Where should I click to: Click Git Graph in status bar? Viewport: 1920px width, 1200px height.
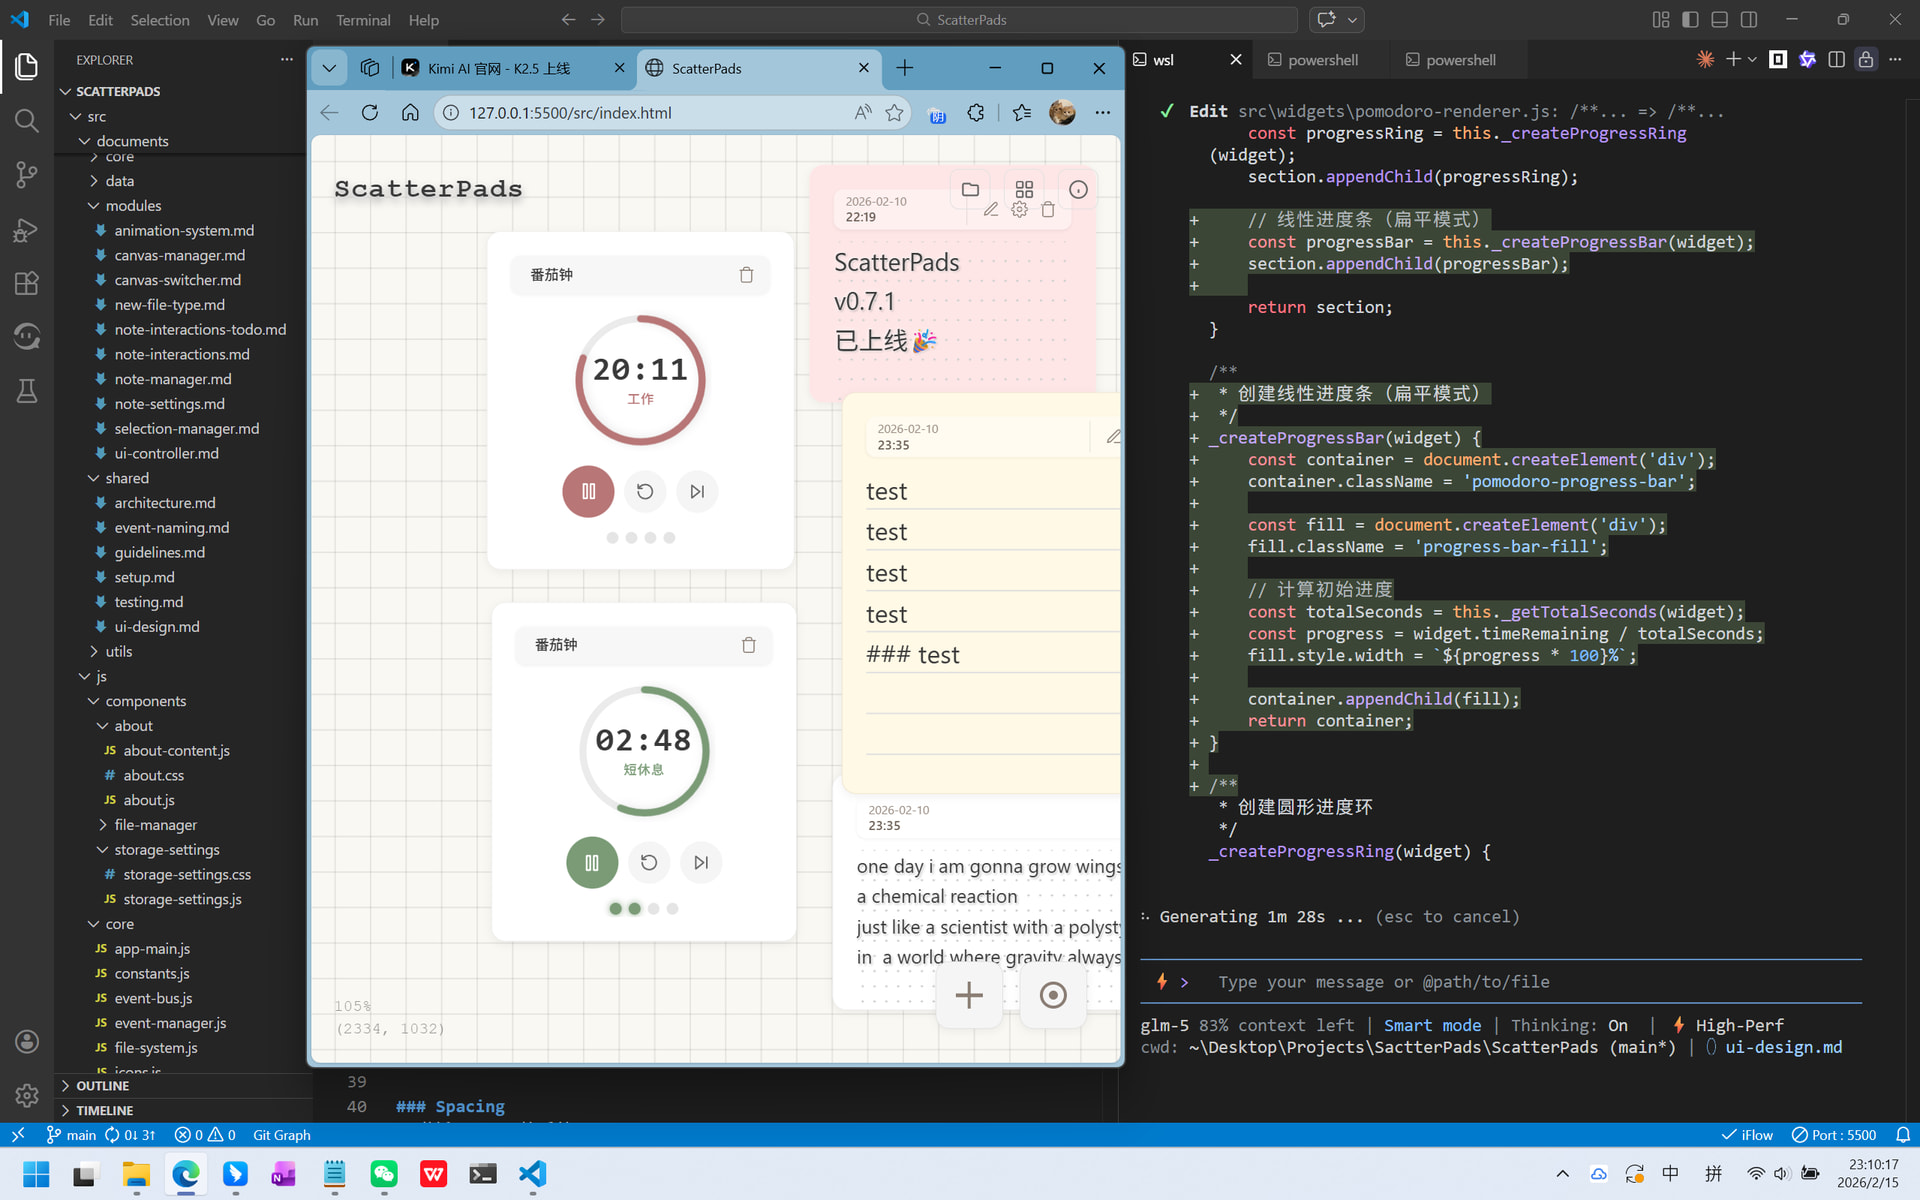281,1135
